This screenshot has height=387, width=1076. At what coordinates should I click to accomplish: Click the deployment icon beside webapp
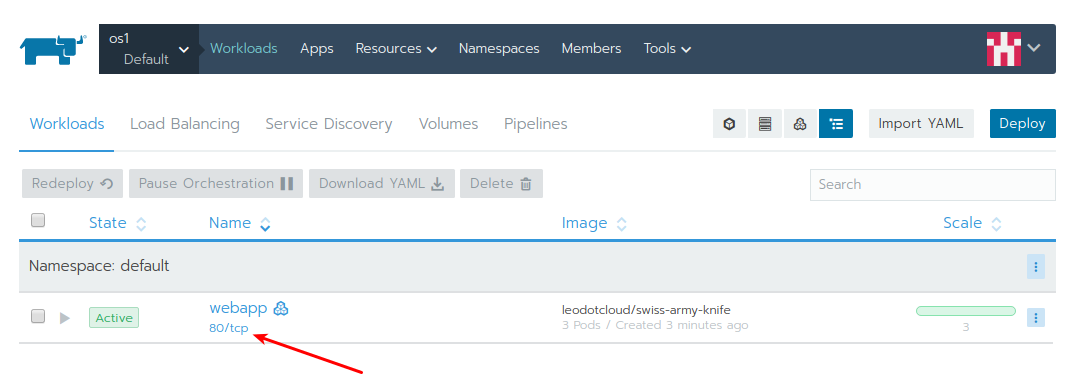(x=281, y=308)
